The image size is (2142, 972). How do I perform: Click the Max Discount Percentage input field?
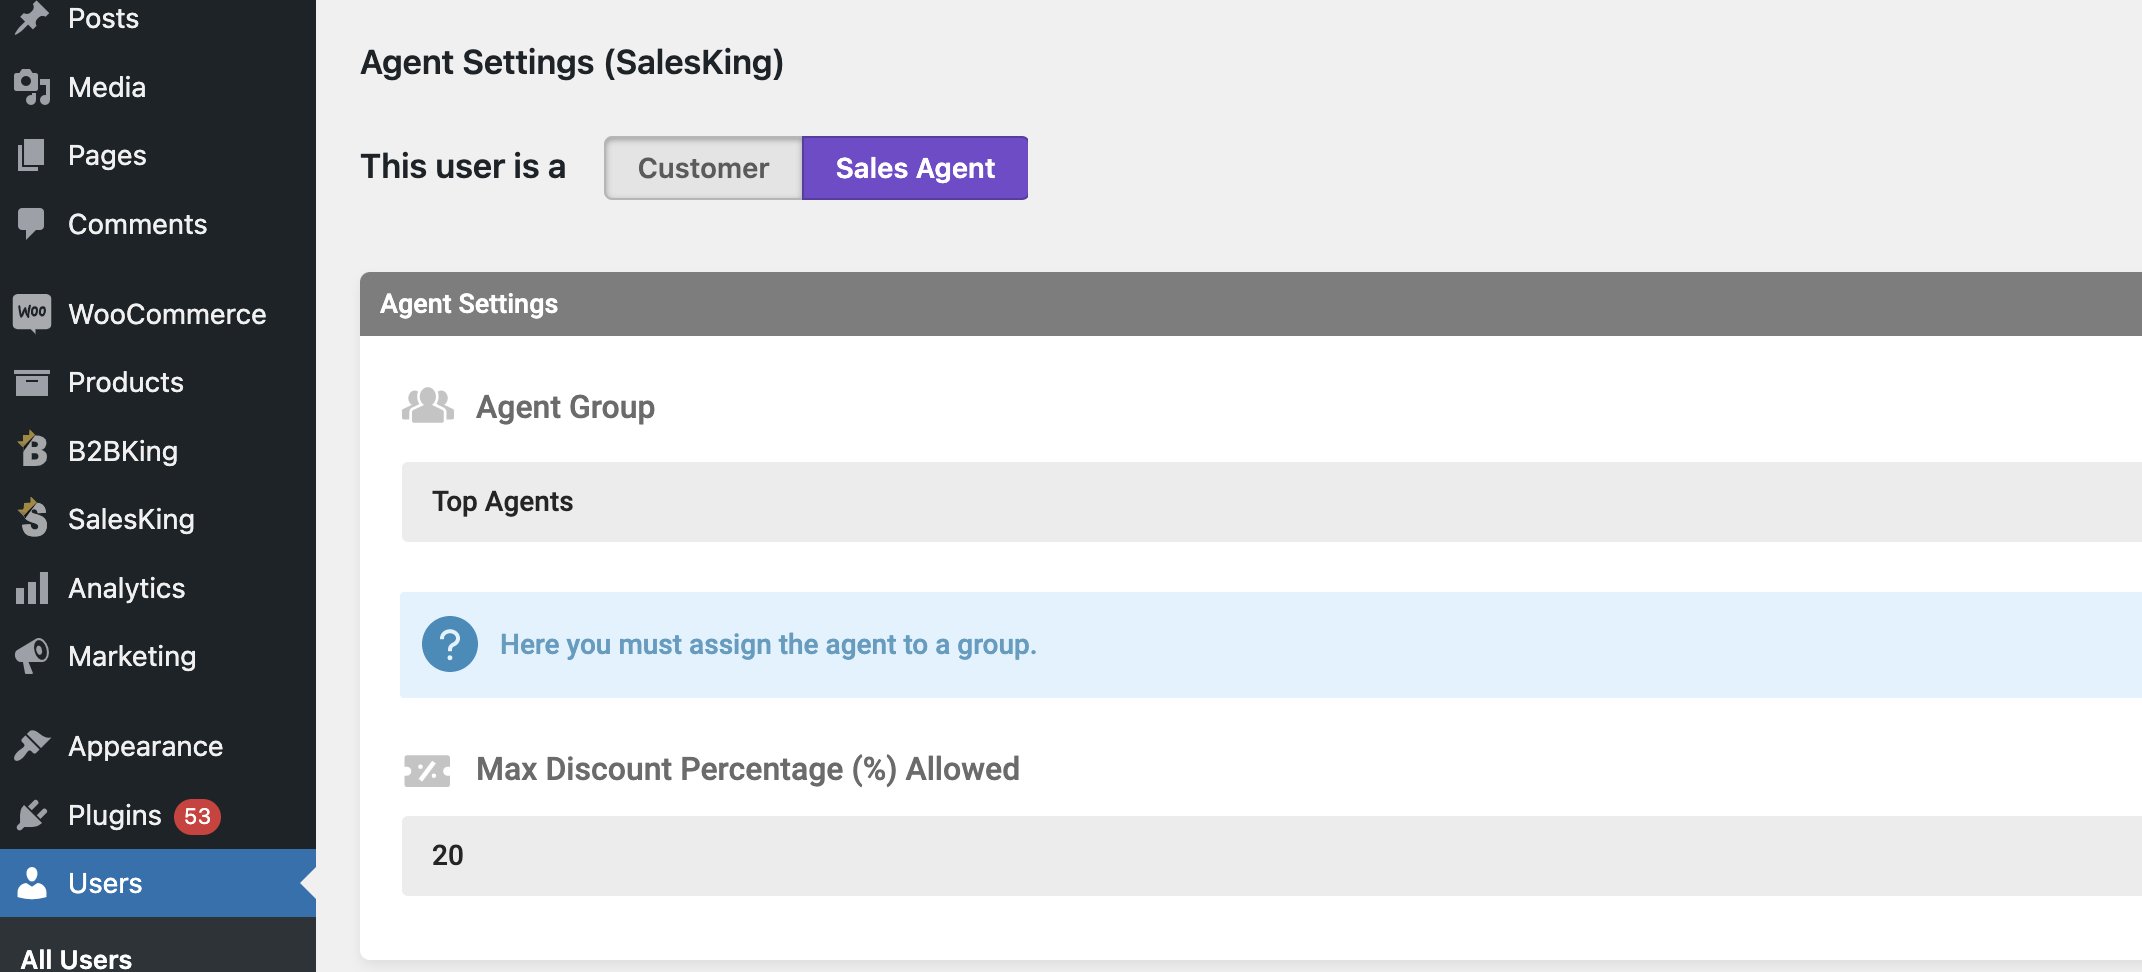click(x=1272, y=856)
